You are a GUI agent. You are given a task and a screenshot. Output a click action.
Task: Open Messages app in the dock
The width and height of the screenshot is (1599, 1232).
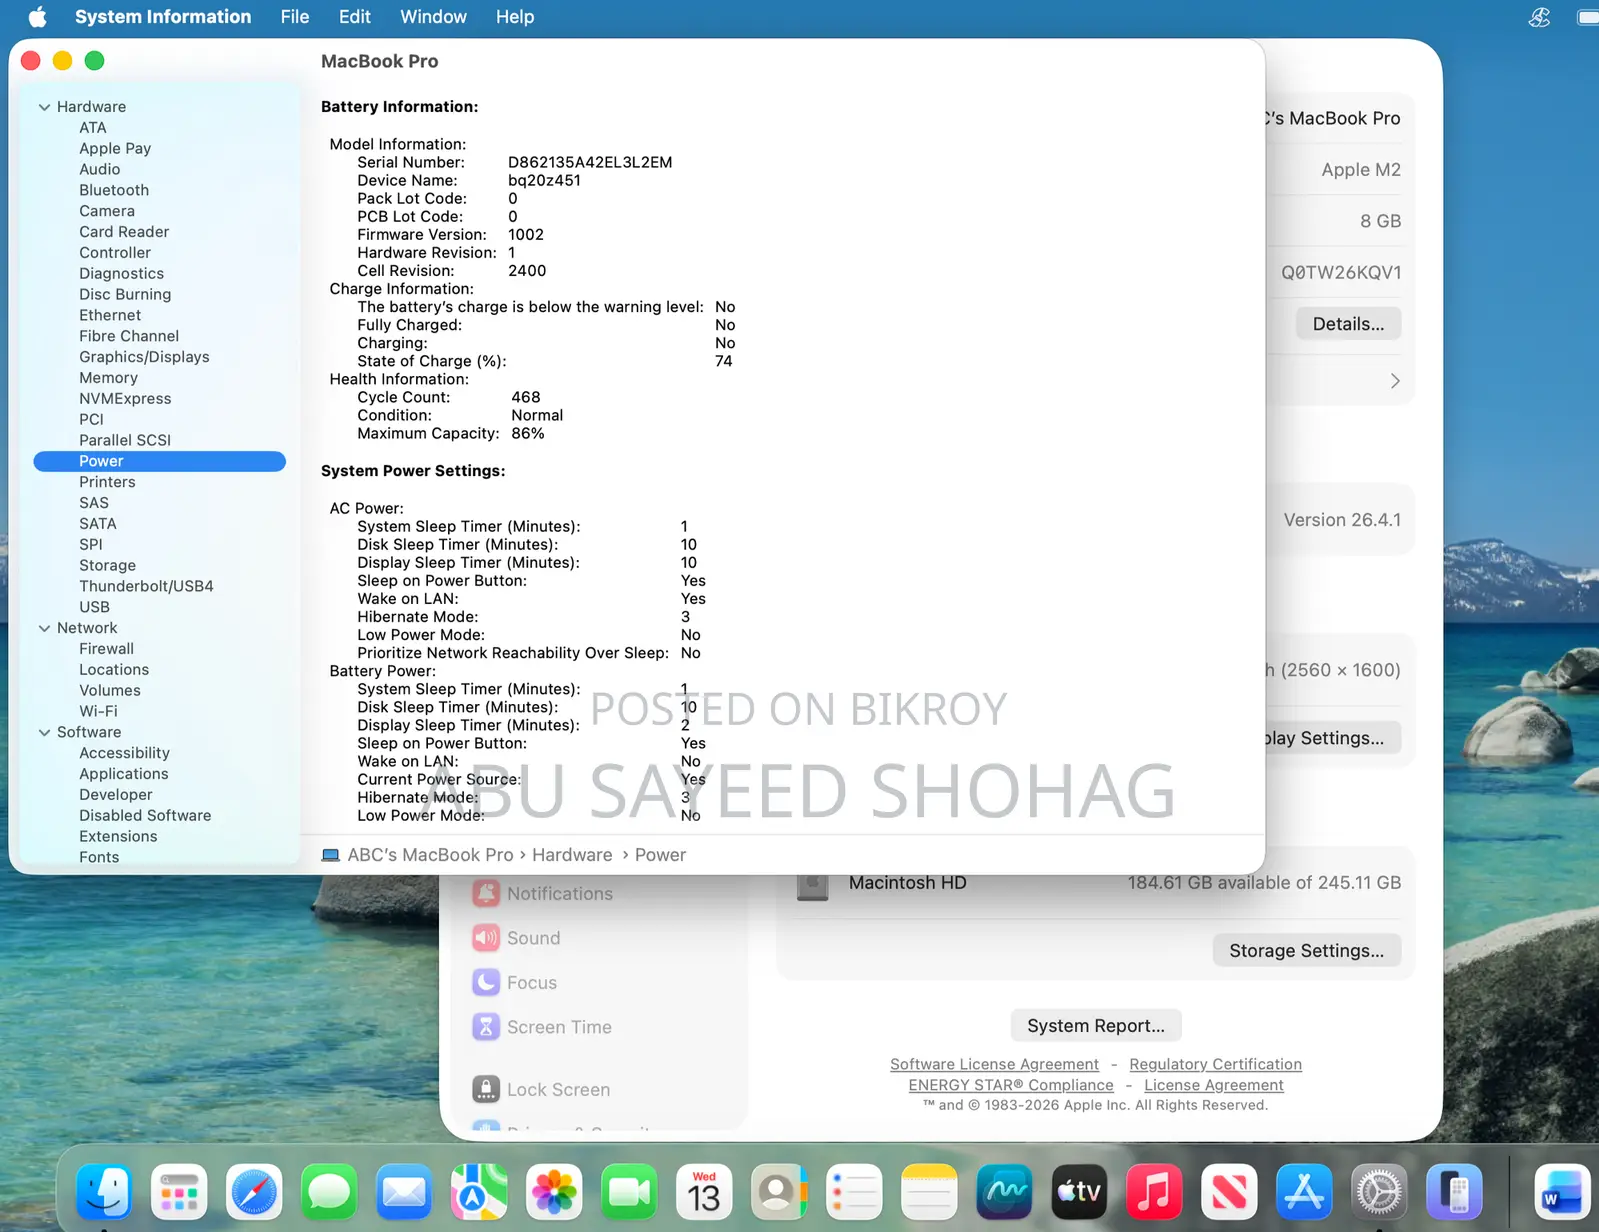pos(329,1192)
